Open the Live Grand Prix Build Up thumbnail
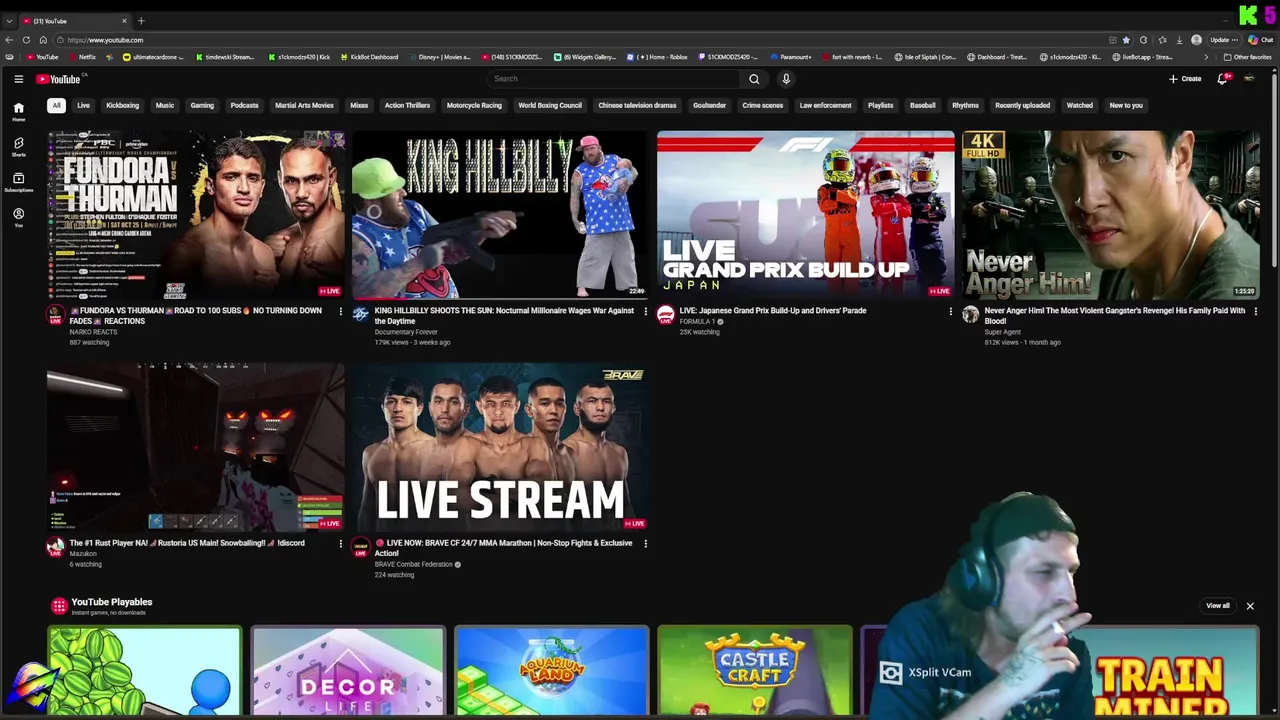Image resolution: width=1280 pixels, height=720 pixels. pos(806,215)
